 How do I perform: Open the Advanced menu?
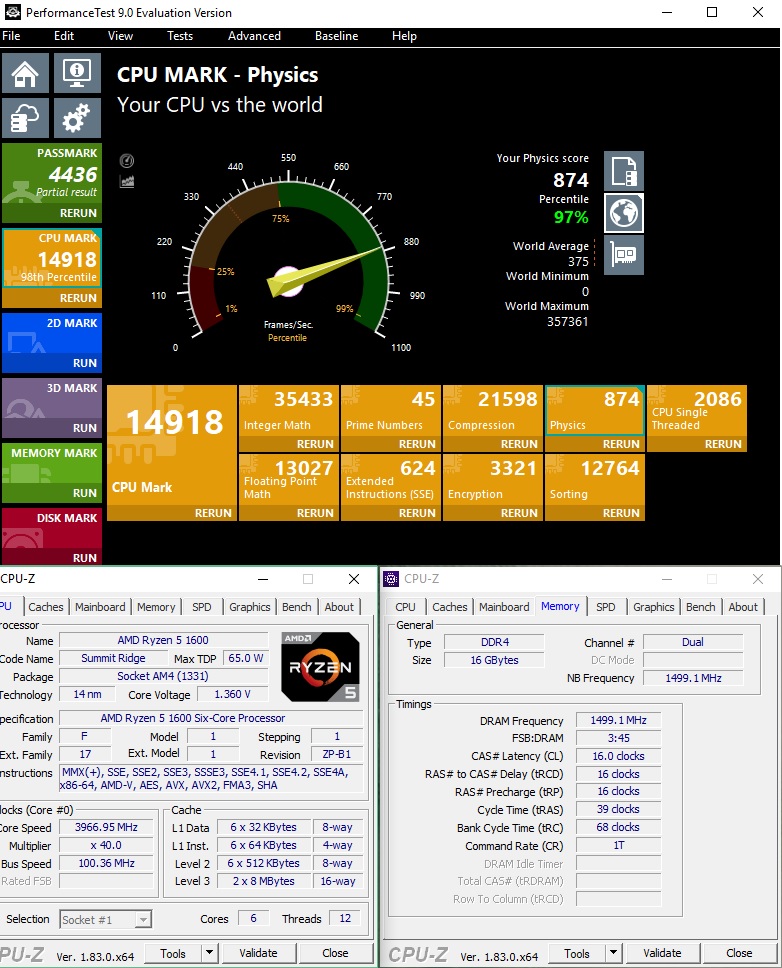click(x=254, y=36)
